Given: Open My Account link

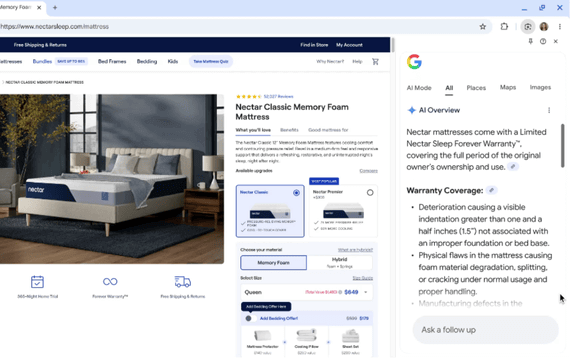Looking at the screenshot, I should pyautogui.click(x=349, y=45).
